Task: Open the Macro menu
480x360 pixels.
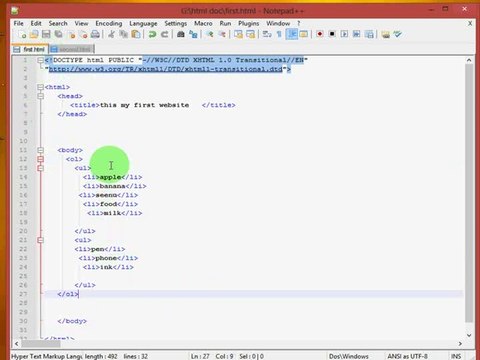Action: point(203,23)
